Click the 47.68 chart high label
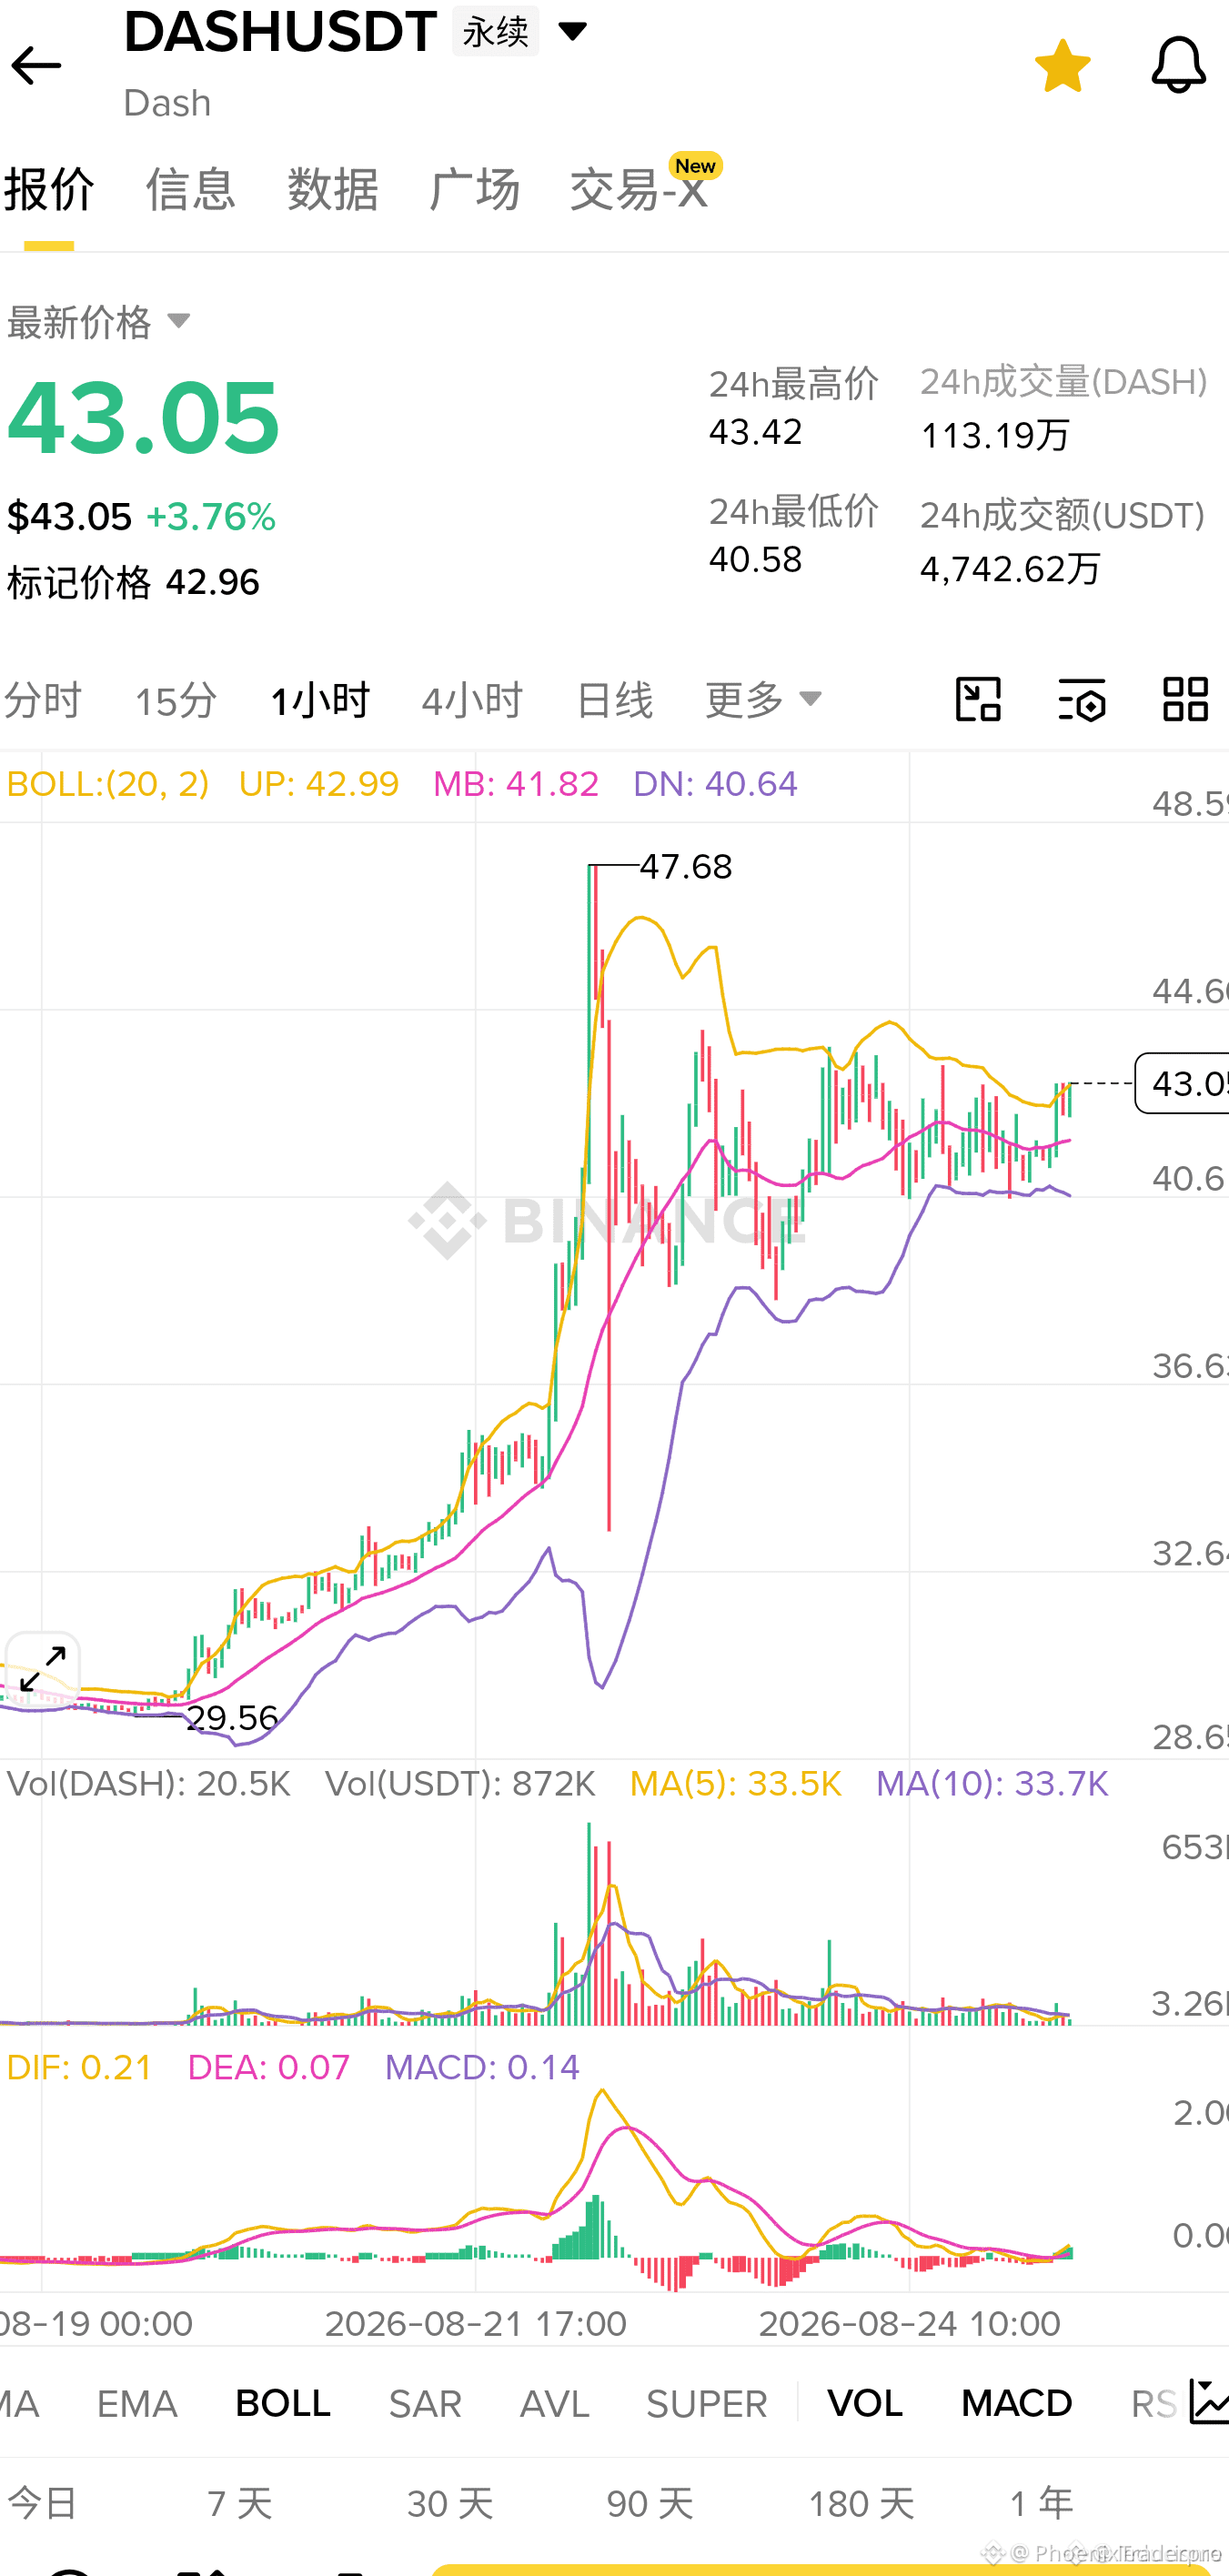The image size is (1229, 2576). point(686,866)
